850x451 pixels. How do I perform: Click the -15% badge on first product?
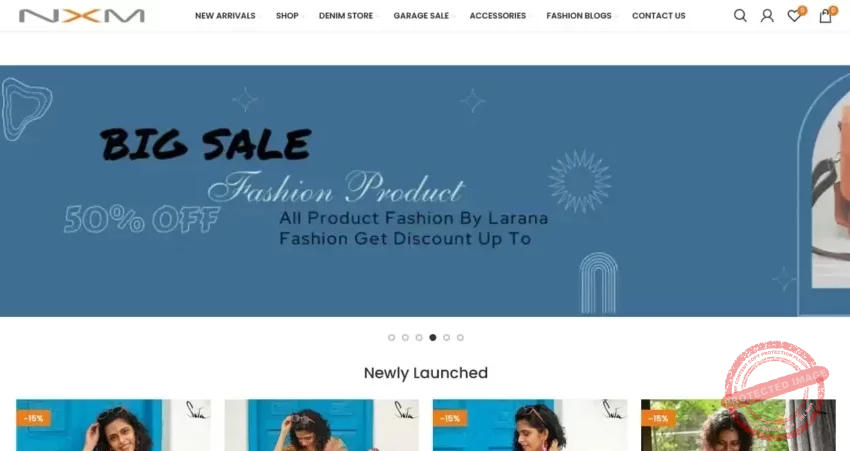[34, 418]
